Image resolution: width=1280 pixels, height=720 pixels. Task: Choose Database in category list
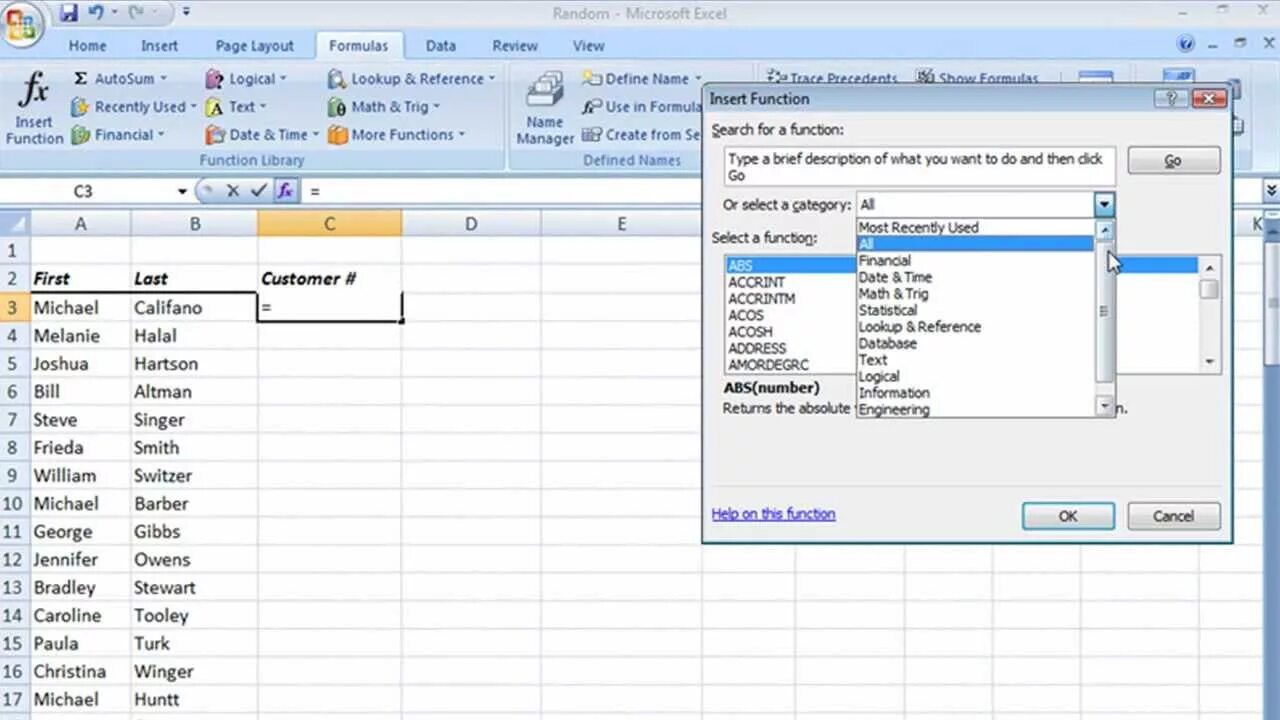(x=975, y=343)
